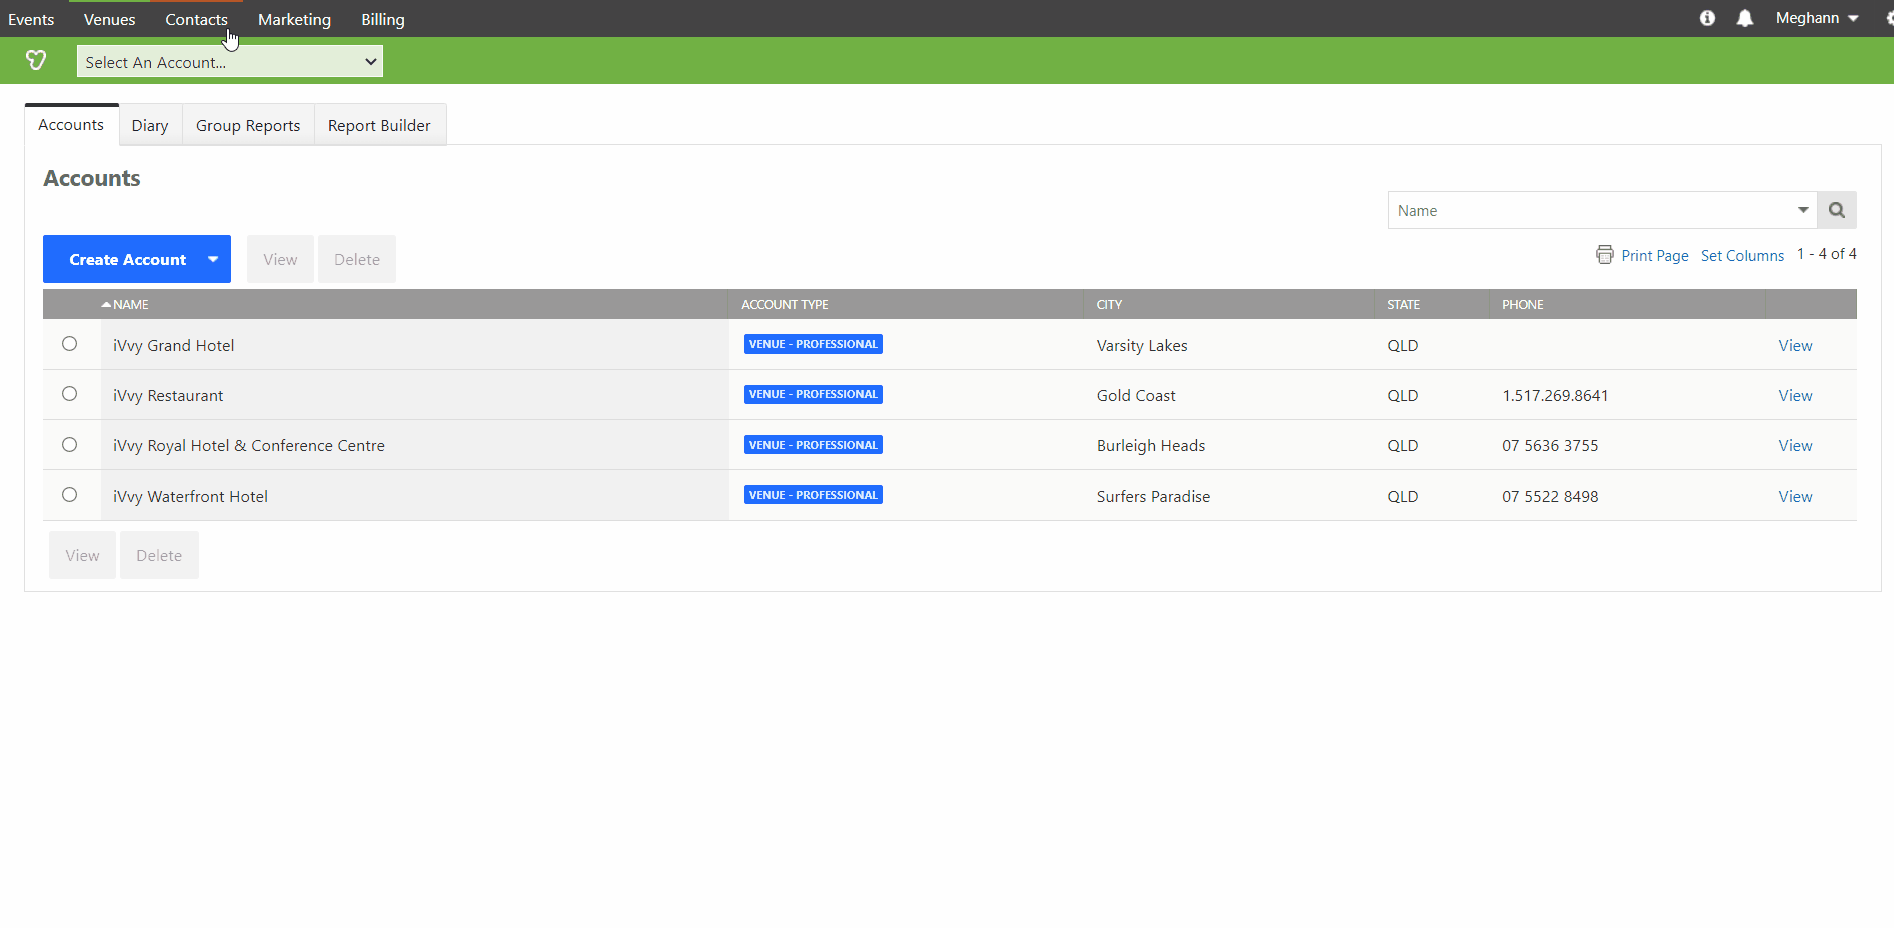The width and height of the screenshot is (1894, 928).
Task: Click the Varsity Lakes city cell
Action: coord(1142,345)
